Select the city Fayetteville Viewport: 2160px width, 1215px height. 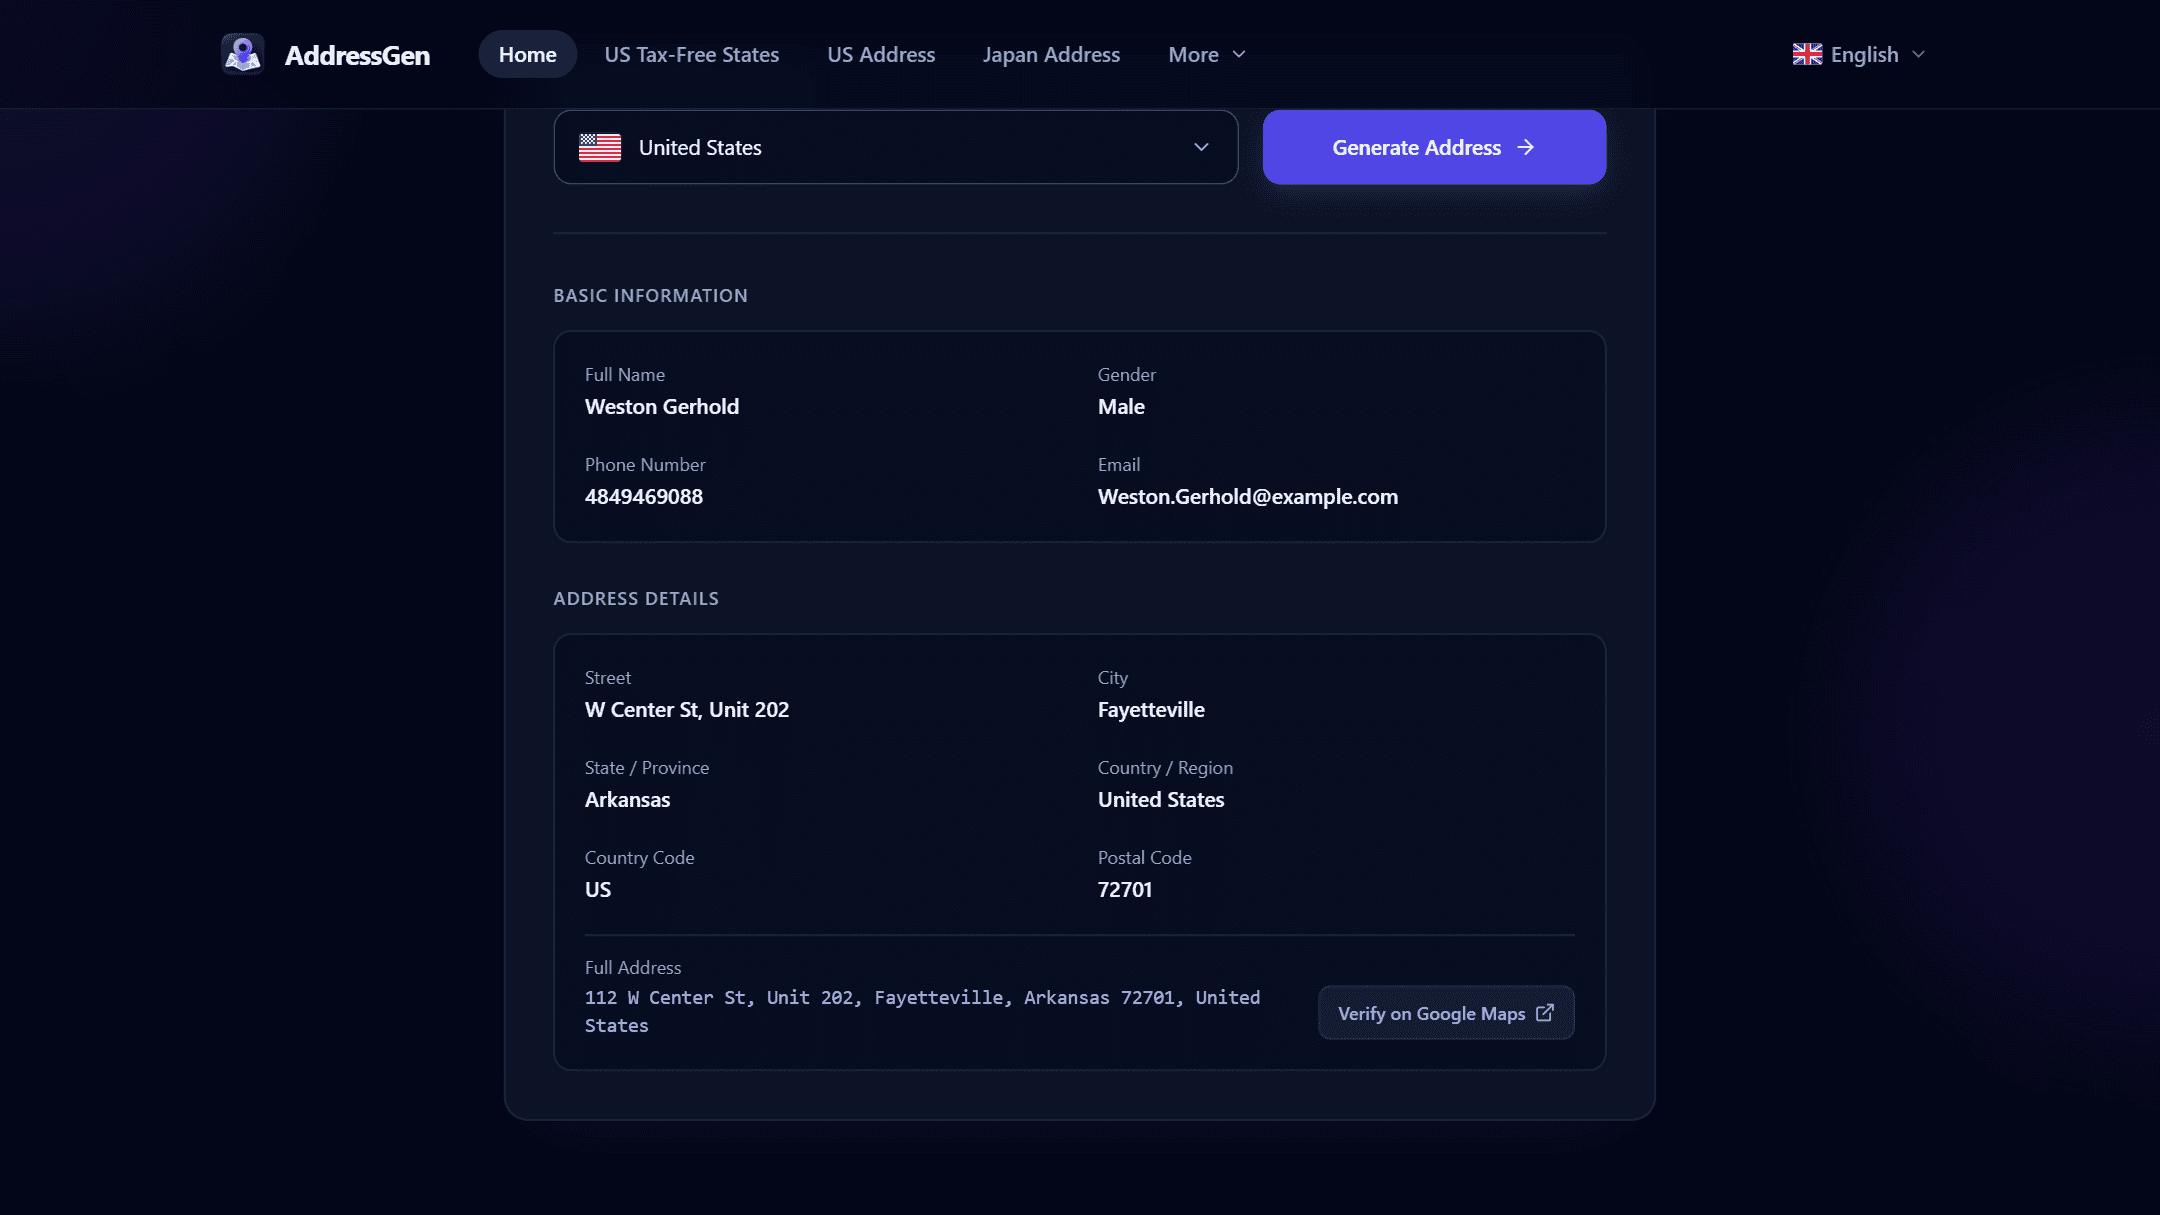(x=1151, y=709)
